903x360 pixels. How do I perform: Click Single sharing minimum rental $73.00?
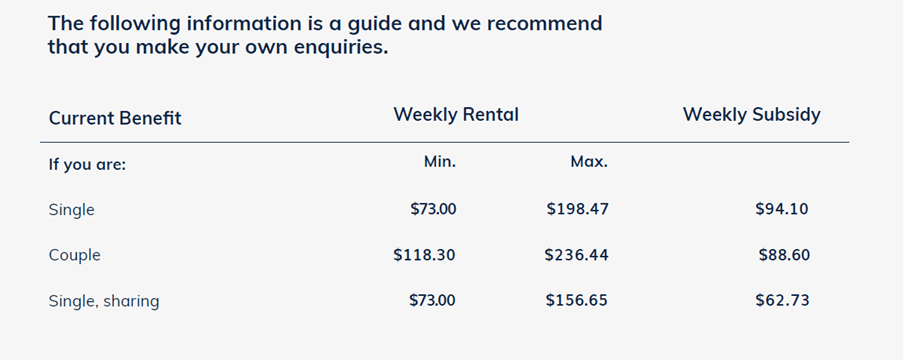coord(432,300)
